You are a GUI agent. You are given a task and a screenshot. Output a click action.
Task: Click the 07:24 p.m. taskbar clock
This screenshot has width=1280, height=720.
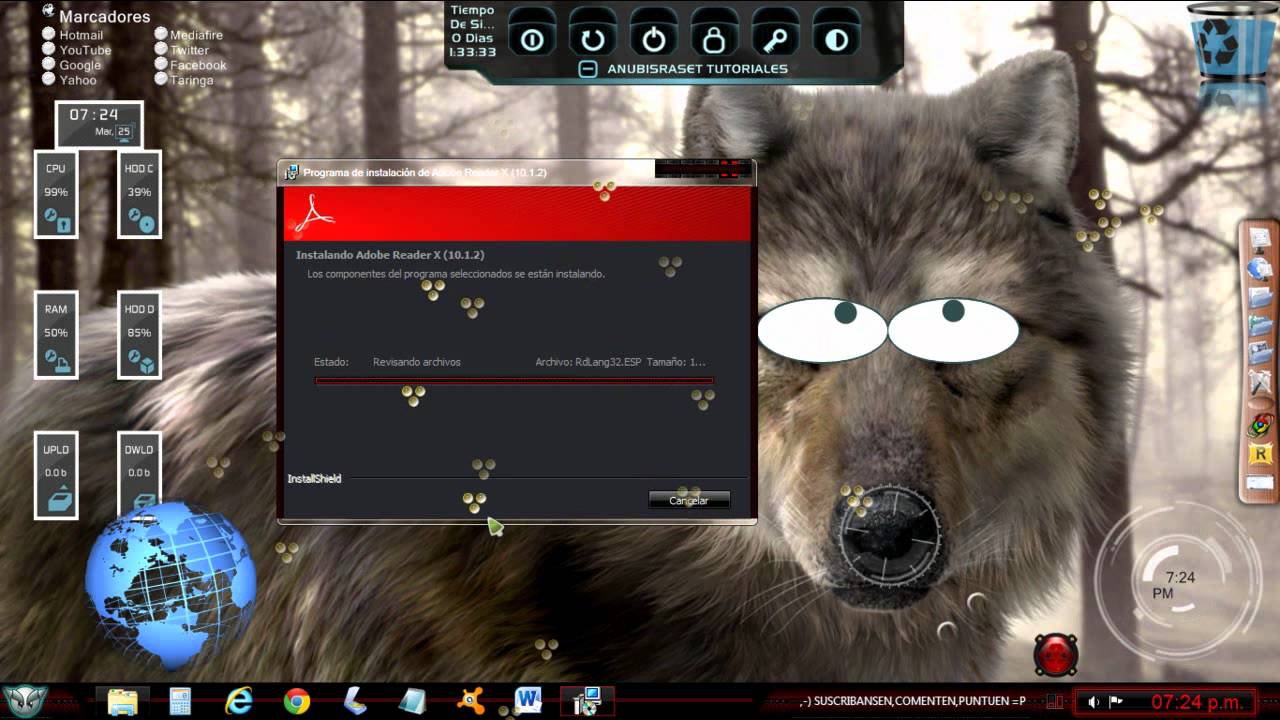(x=1199, y=702)
